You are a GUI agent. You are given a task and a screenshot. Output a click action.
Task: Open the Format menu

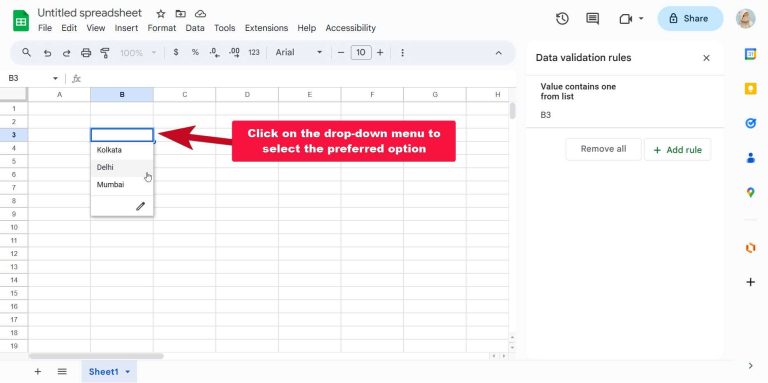(x=162, y=28)
